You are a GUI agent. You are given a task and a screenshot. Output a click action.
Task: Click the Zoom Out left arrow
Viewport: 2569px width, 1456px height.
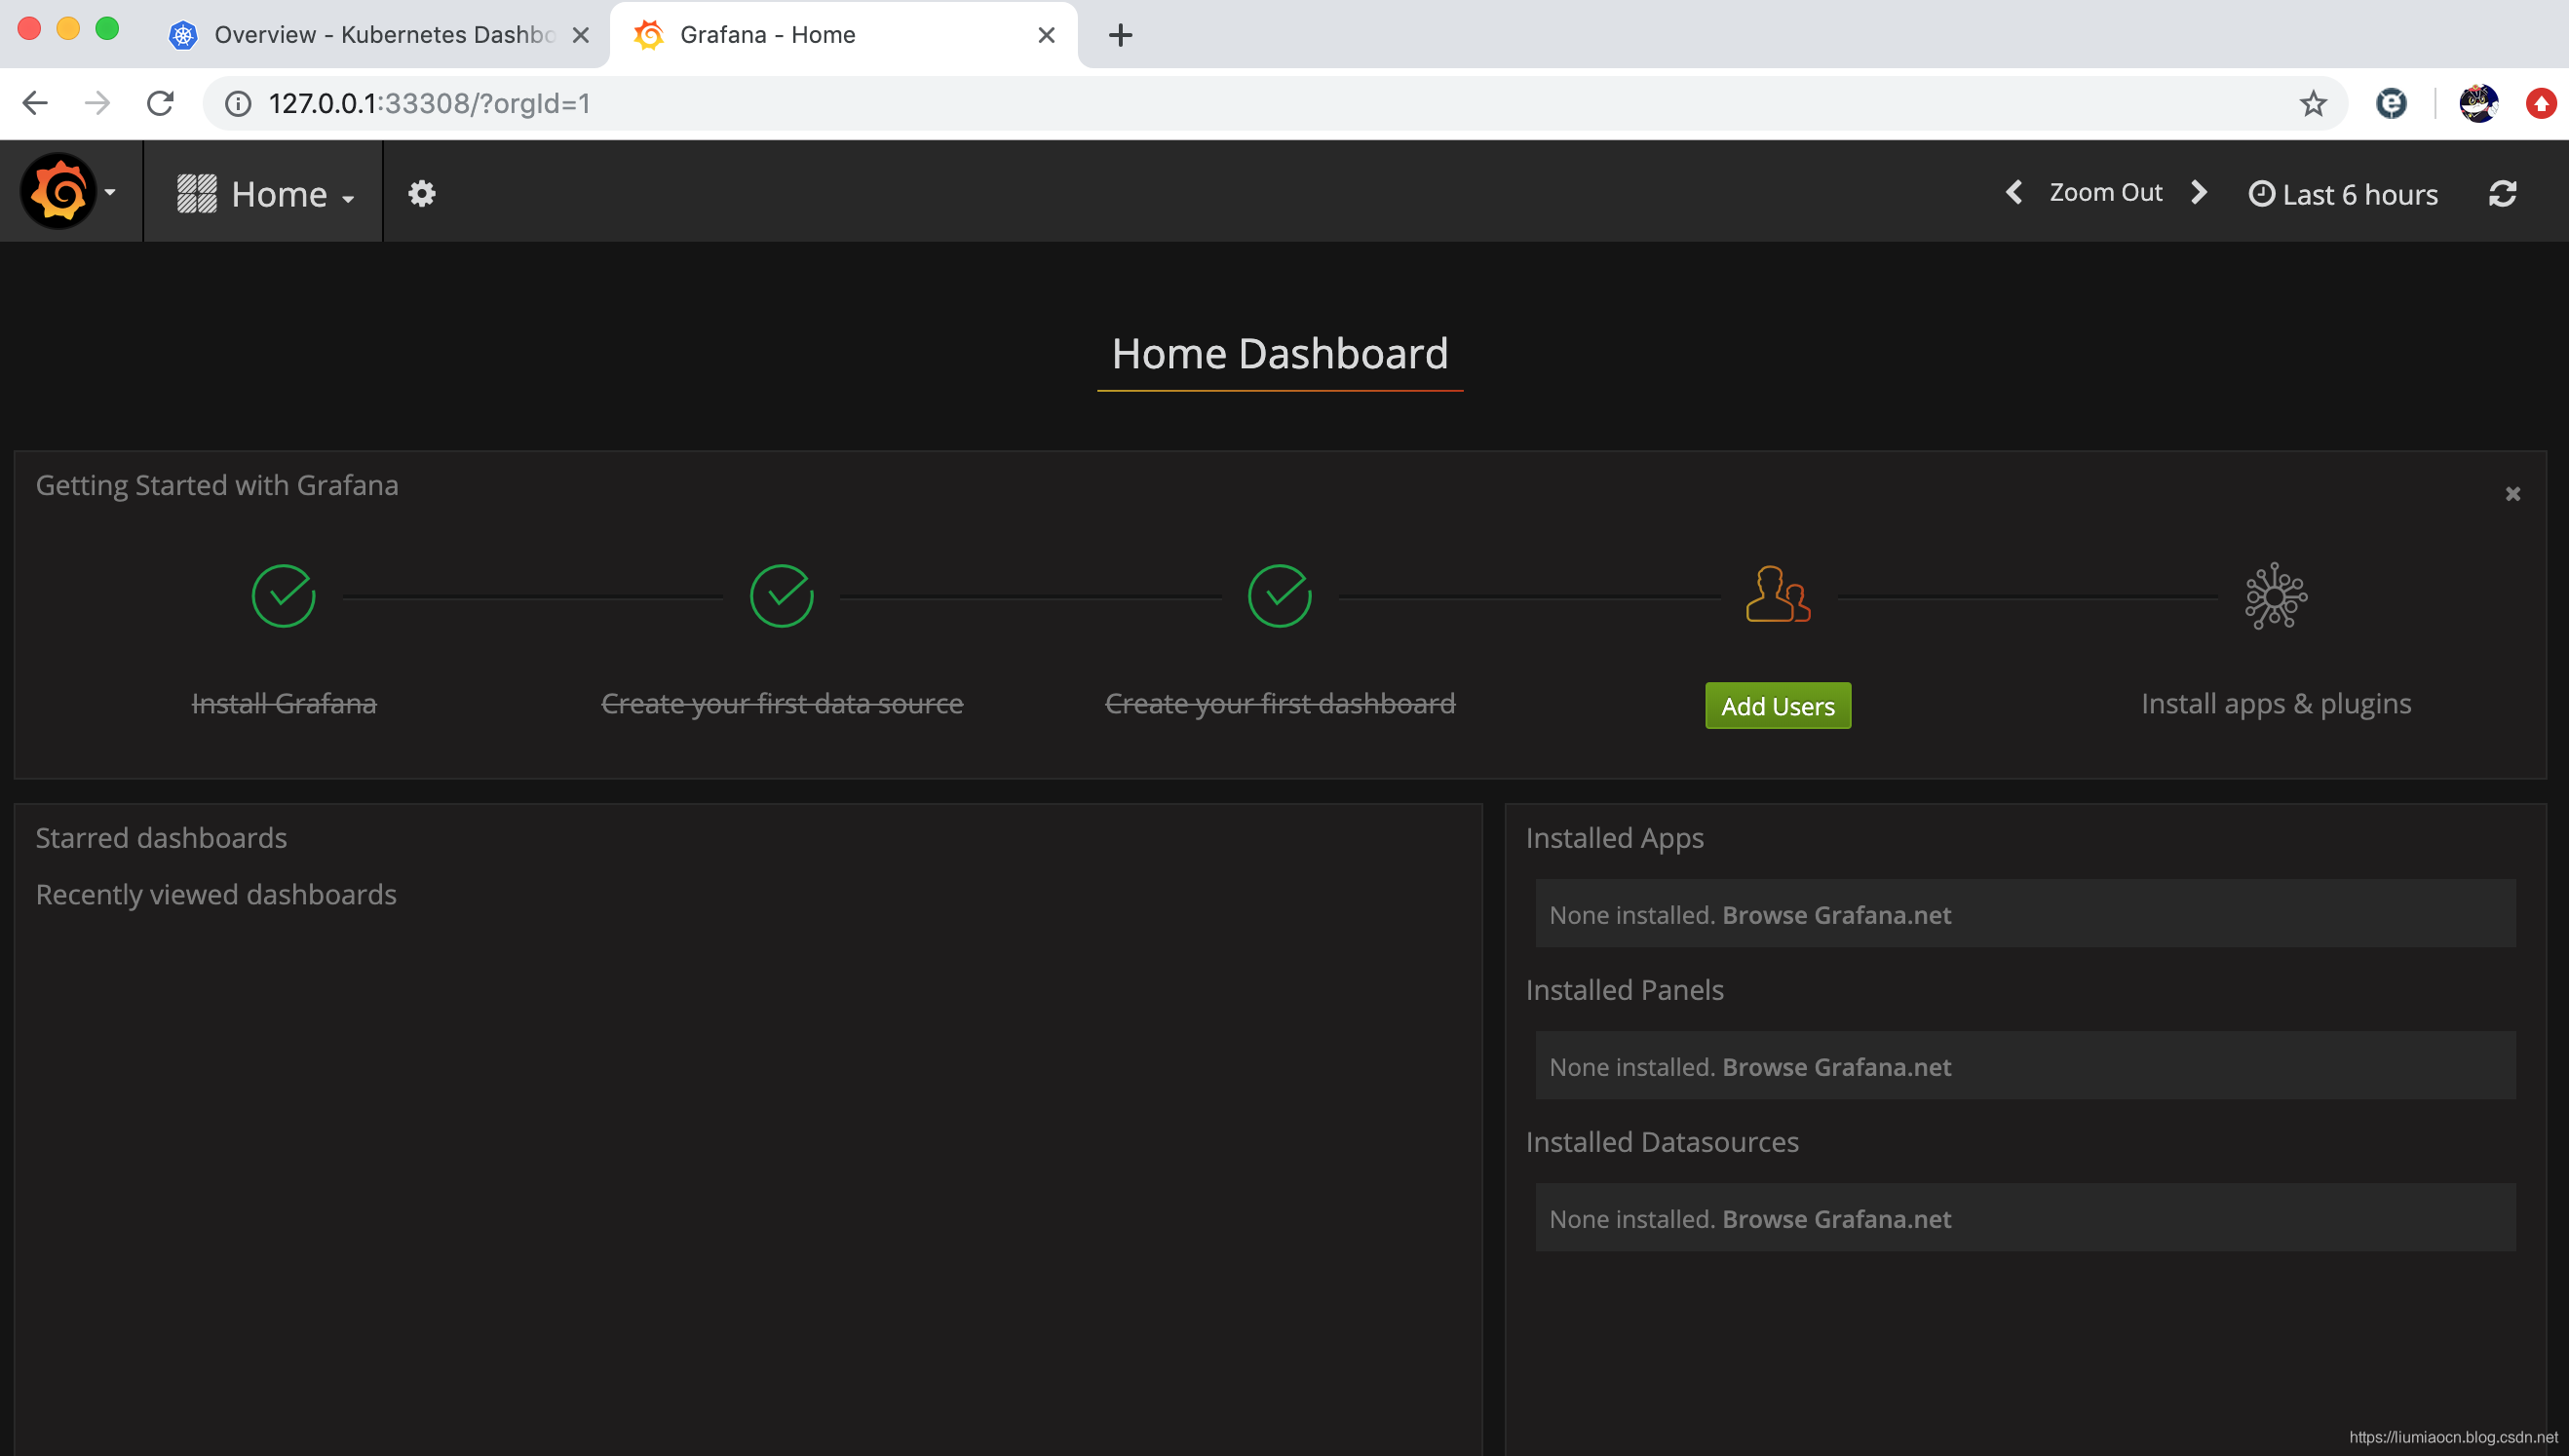tap(2015, 192)
